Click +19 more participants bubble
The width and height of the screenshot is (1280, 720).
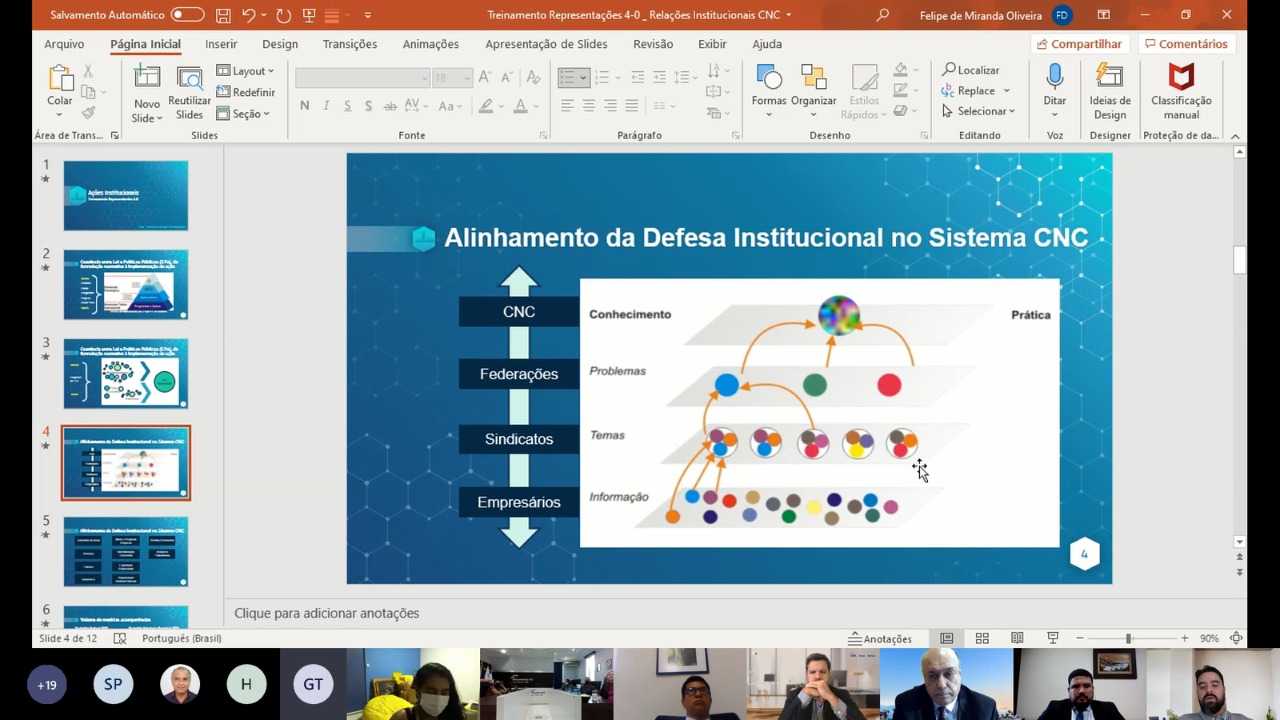[47, 685]
